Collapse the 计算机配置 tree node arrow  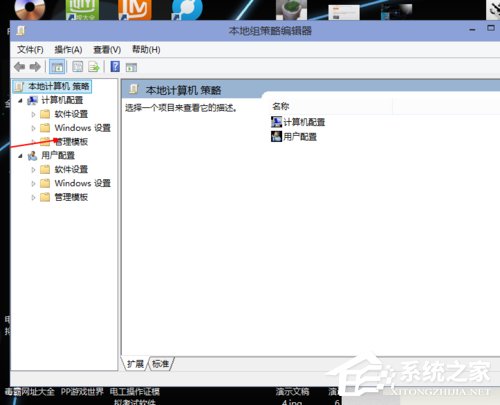tap(20, 100)
